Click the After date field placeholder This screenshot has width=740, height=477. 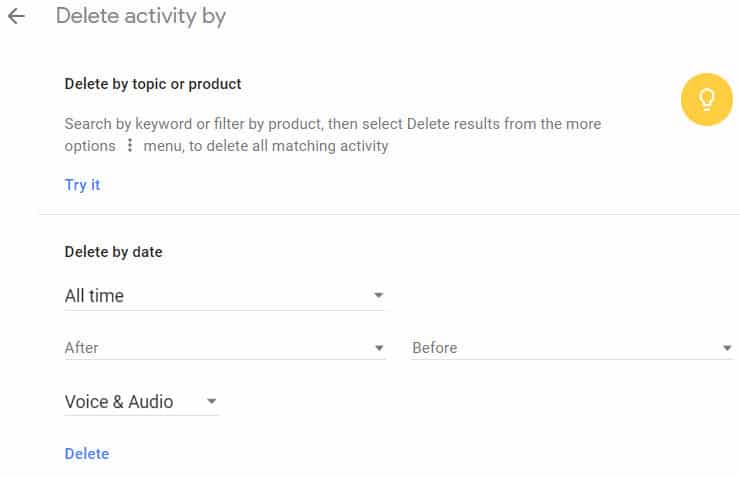pyautogui.click(x=82, y=348)
